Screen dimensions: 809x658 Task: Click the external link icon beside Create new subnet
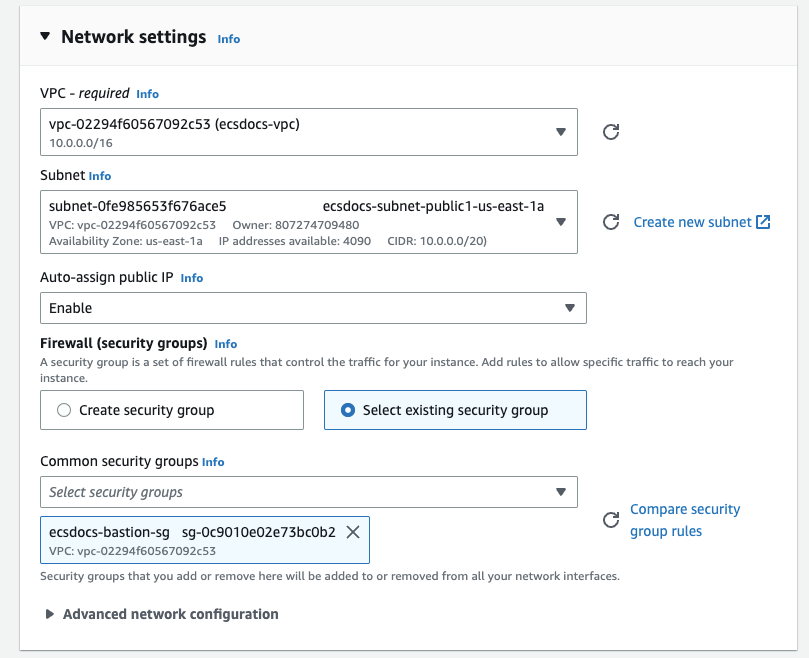(x=763, y=222)
